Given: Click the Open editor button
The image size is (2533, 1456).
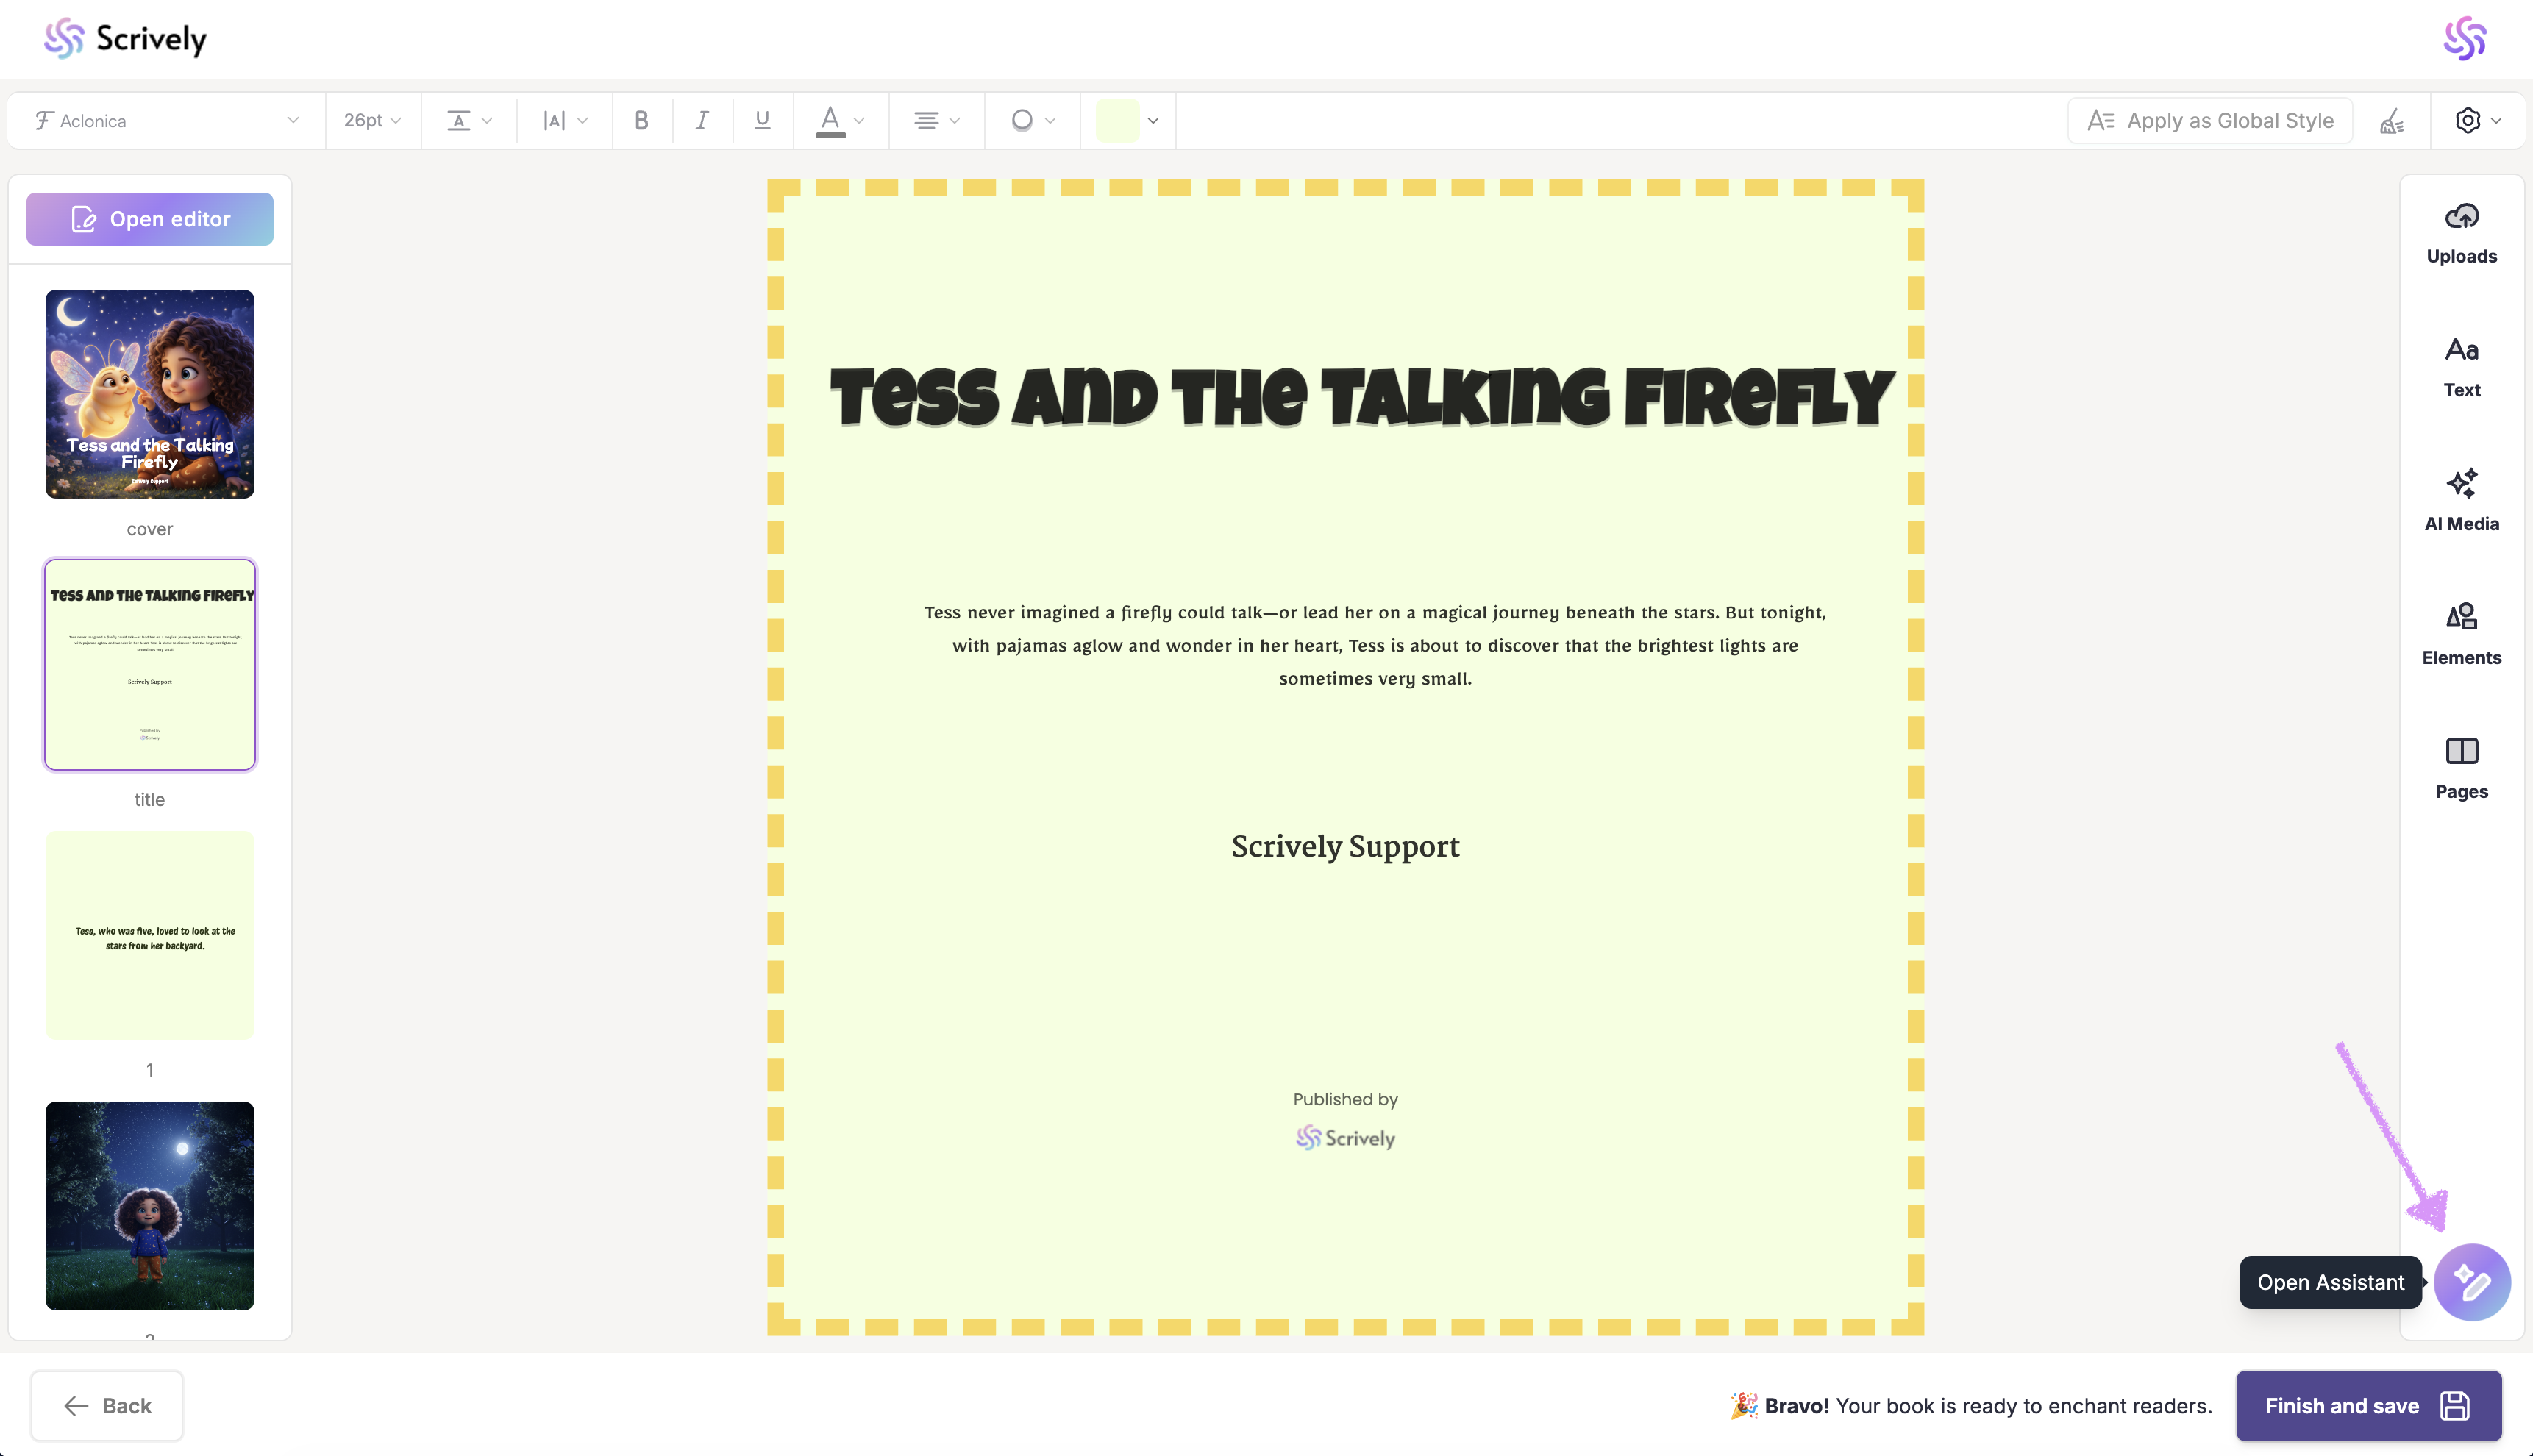Looking at the screenshot, I should pyautogui.click(x=150, y=219).
